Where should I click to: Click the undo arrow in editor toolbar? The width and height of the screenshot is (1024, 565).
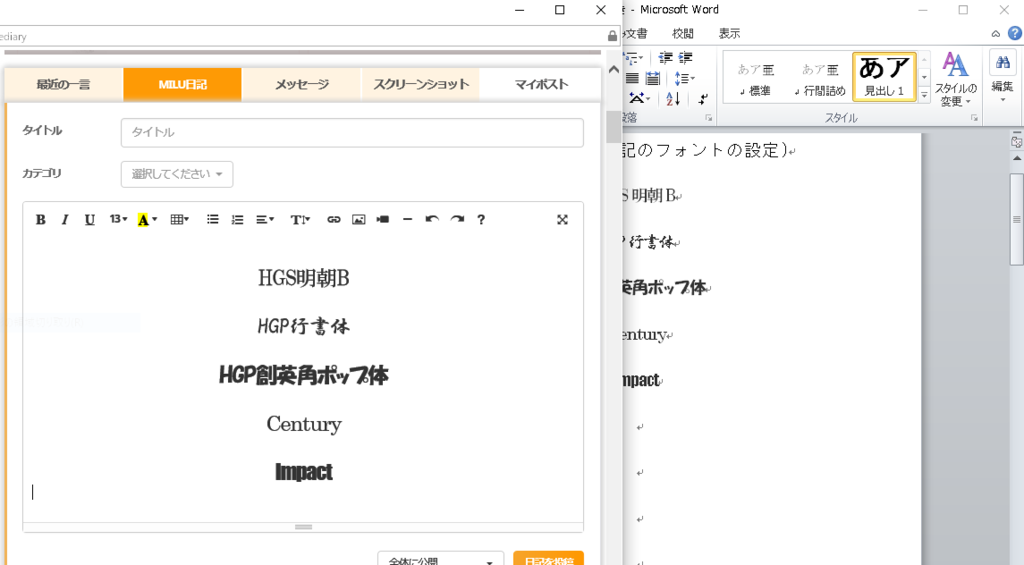pyautogui.click(x=432, y=220)
